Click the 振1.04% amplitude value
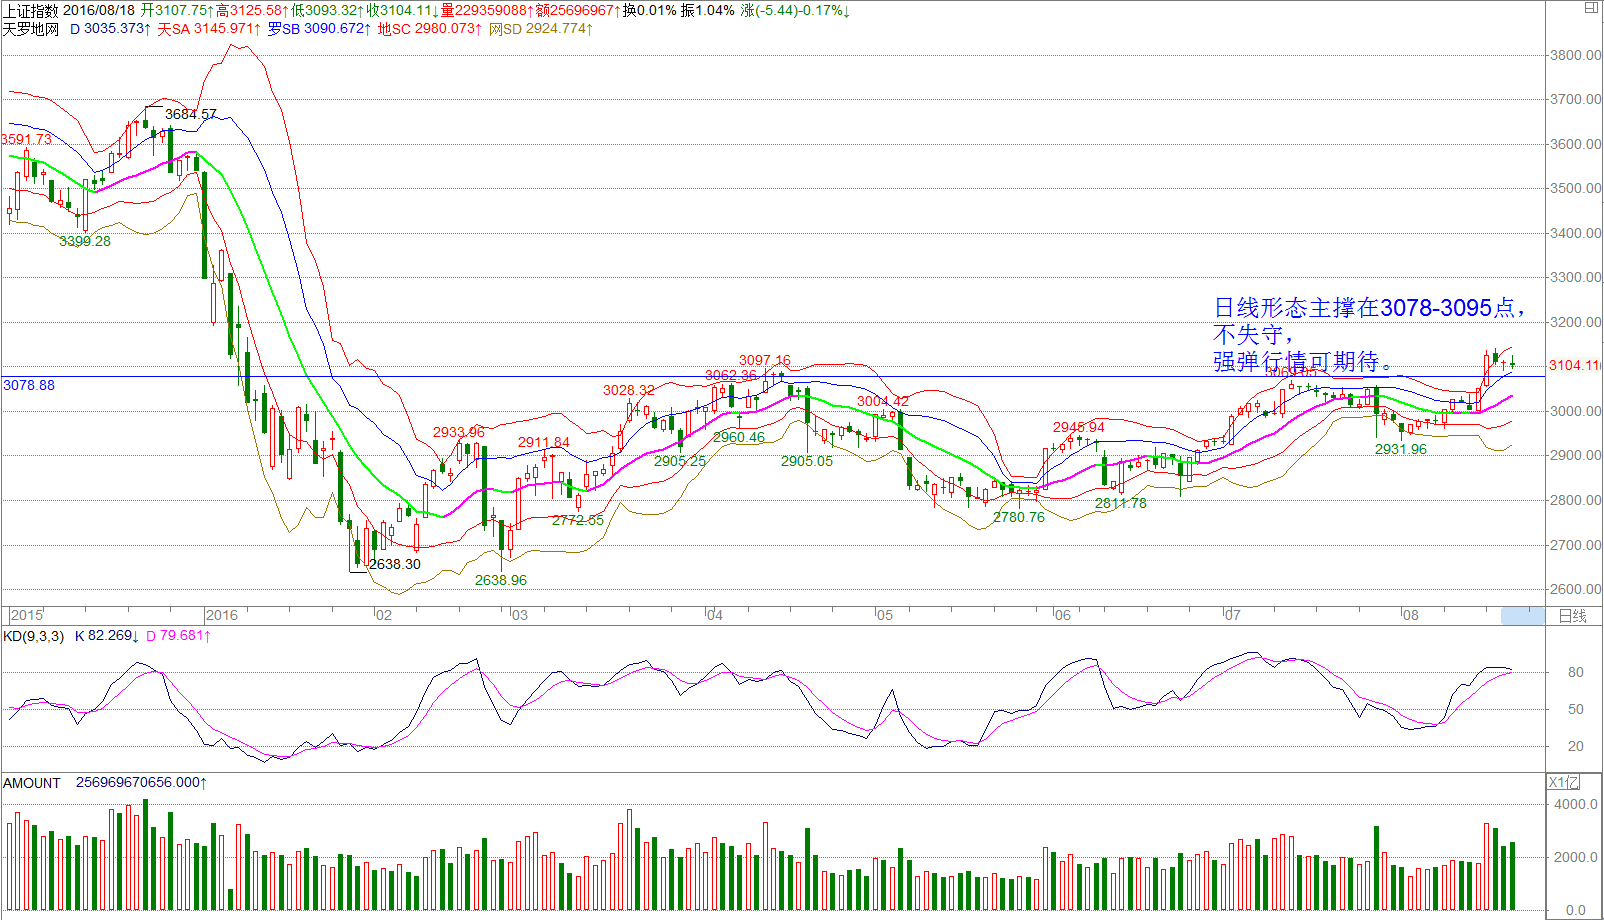The image size is (1604, 920). 708,10
